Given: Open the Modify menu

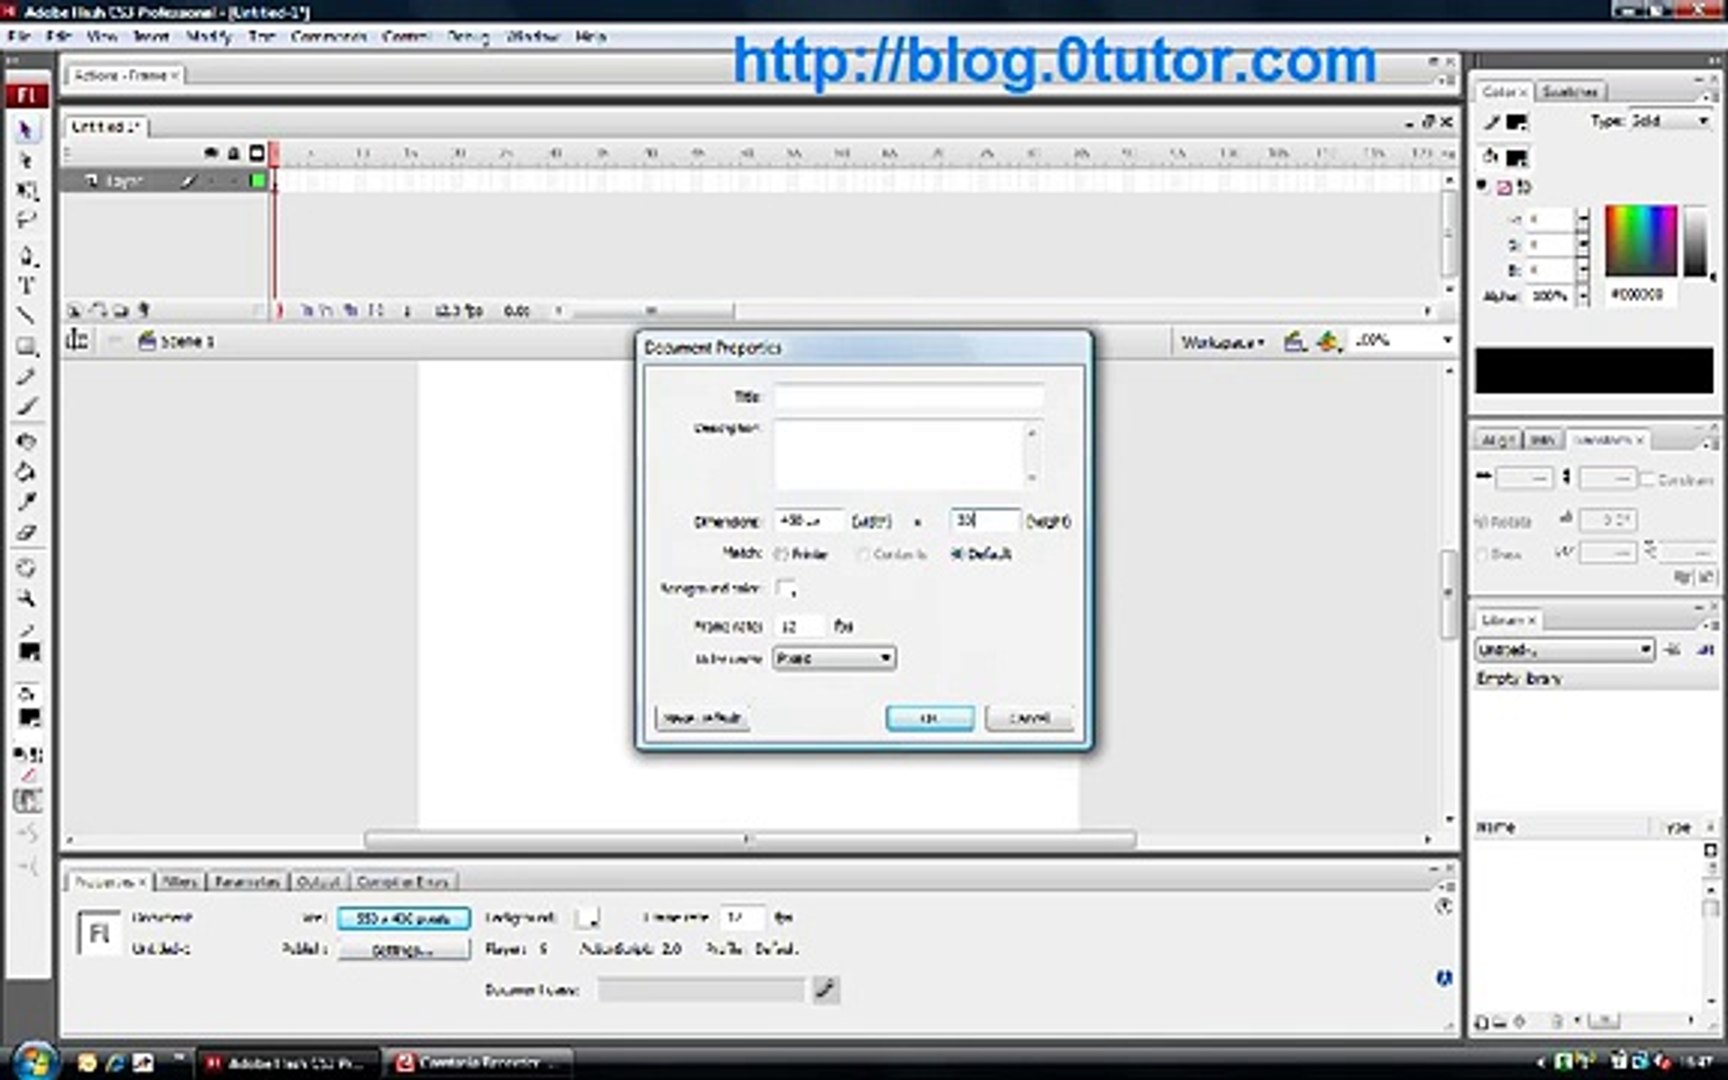Looking at the screenshot, I should [209, 36].
